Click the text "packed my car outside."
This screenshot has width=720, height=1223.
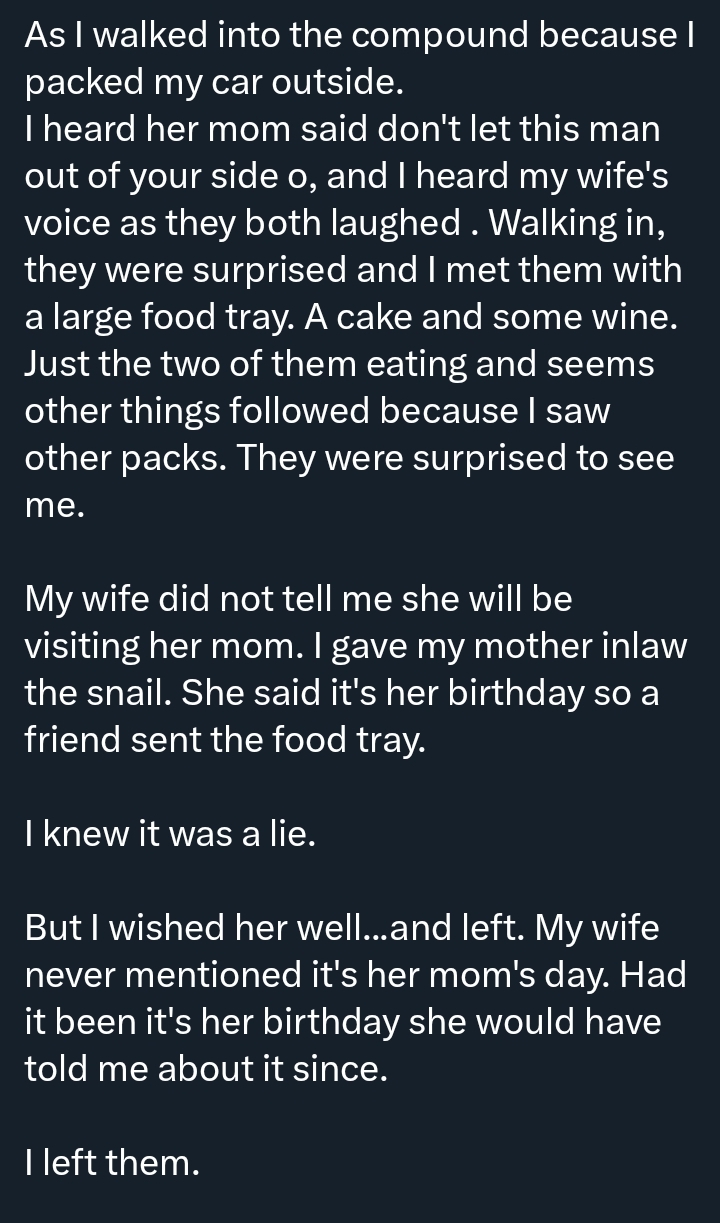(x=214, y=84)
